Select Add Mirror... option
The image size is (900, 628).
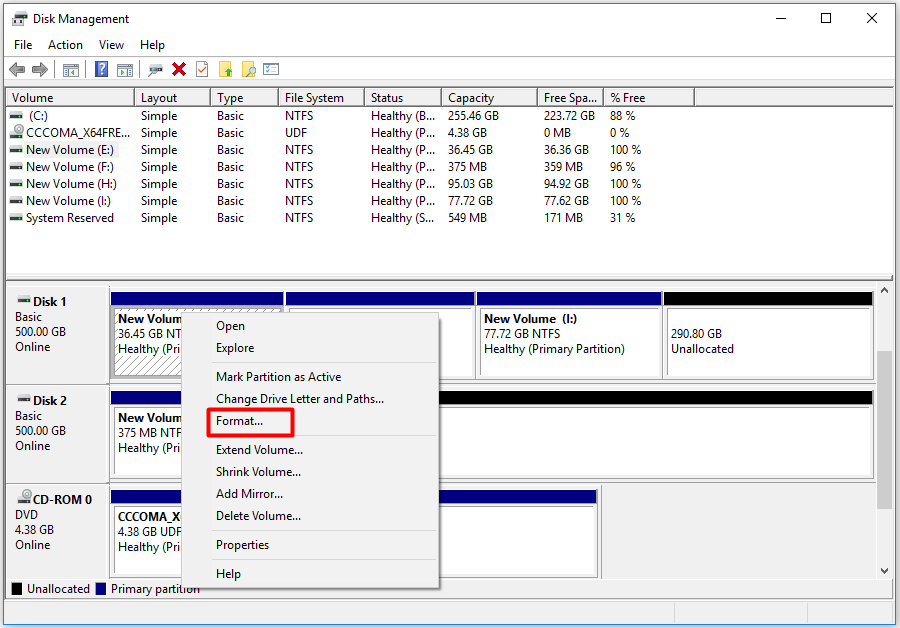(311, 494)
